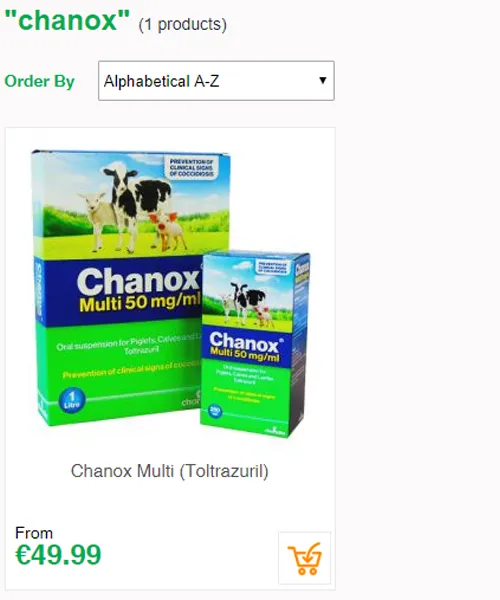Click the (1 products) count text
This screenshot has height=600, width=500.
(182, 24)
